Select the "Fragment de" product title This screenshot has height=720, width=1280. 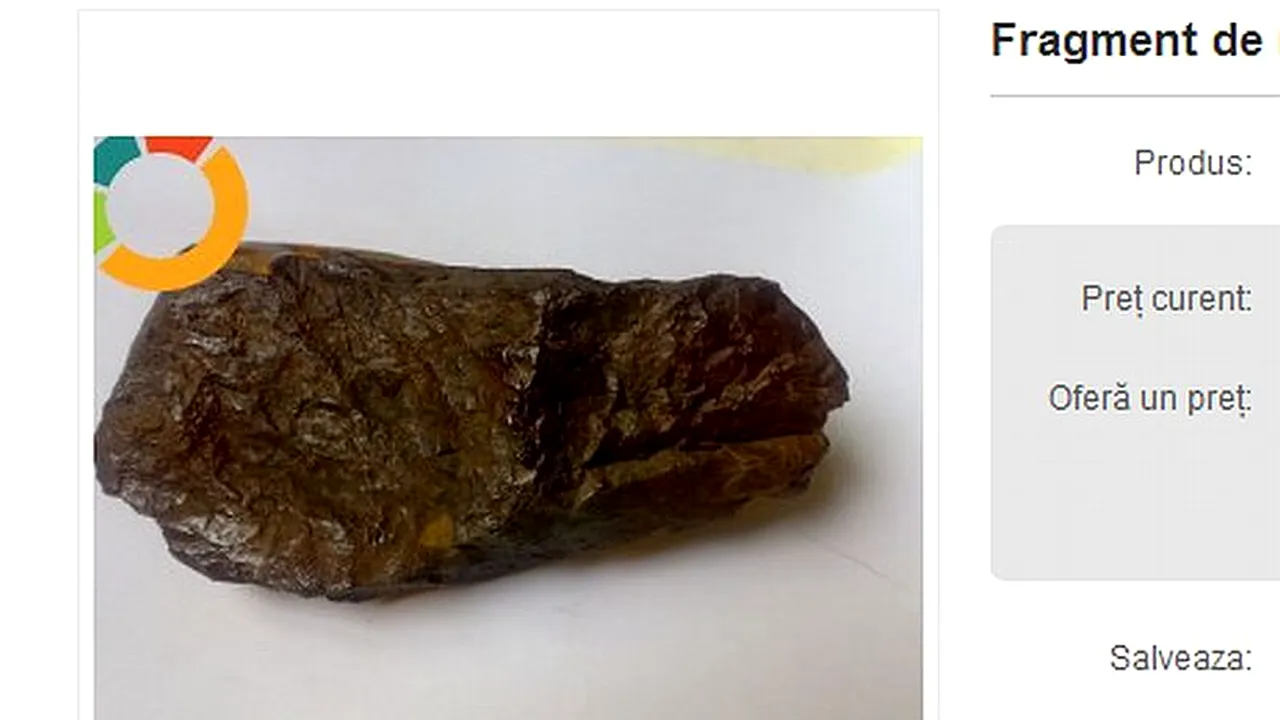(1126, 40)
